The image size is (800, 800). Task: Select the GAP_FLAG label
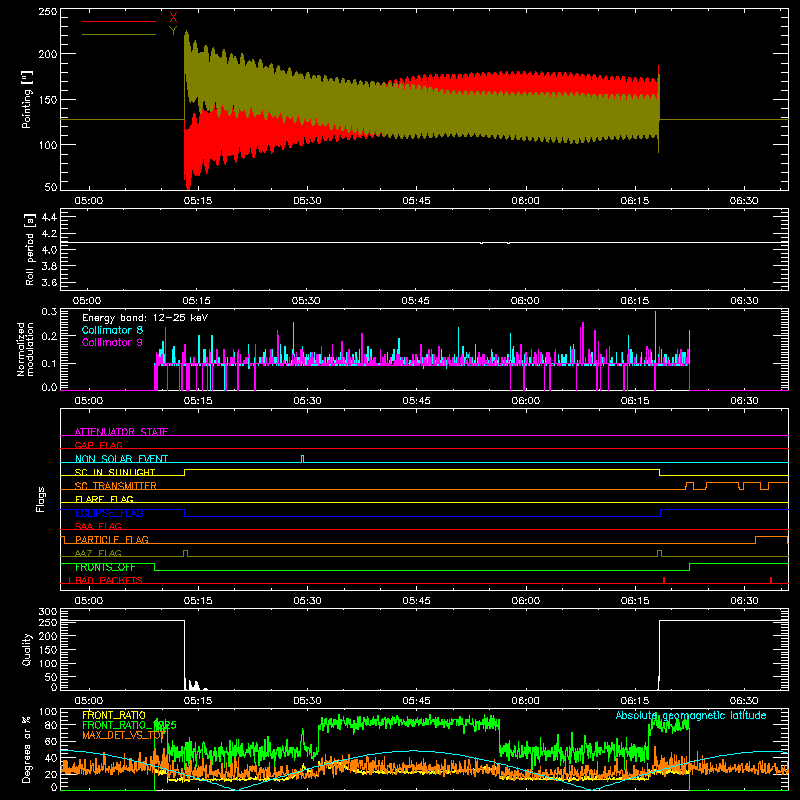coord(98,445)
